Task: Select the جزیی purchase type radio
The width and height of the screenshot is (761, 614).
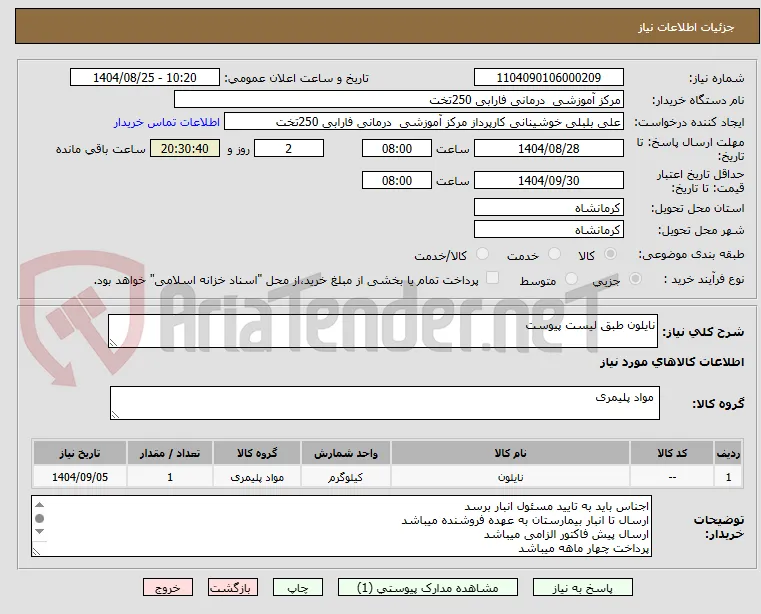Action: 635,279
